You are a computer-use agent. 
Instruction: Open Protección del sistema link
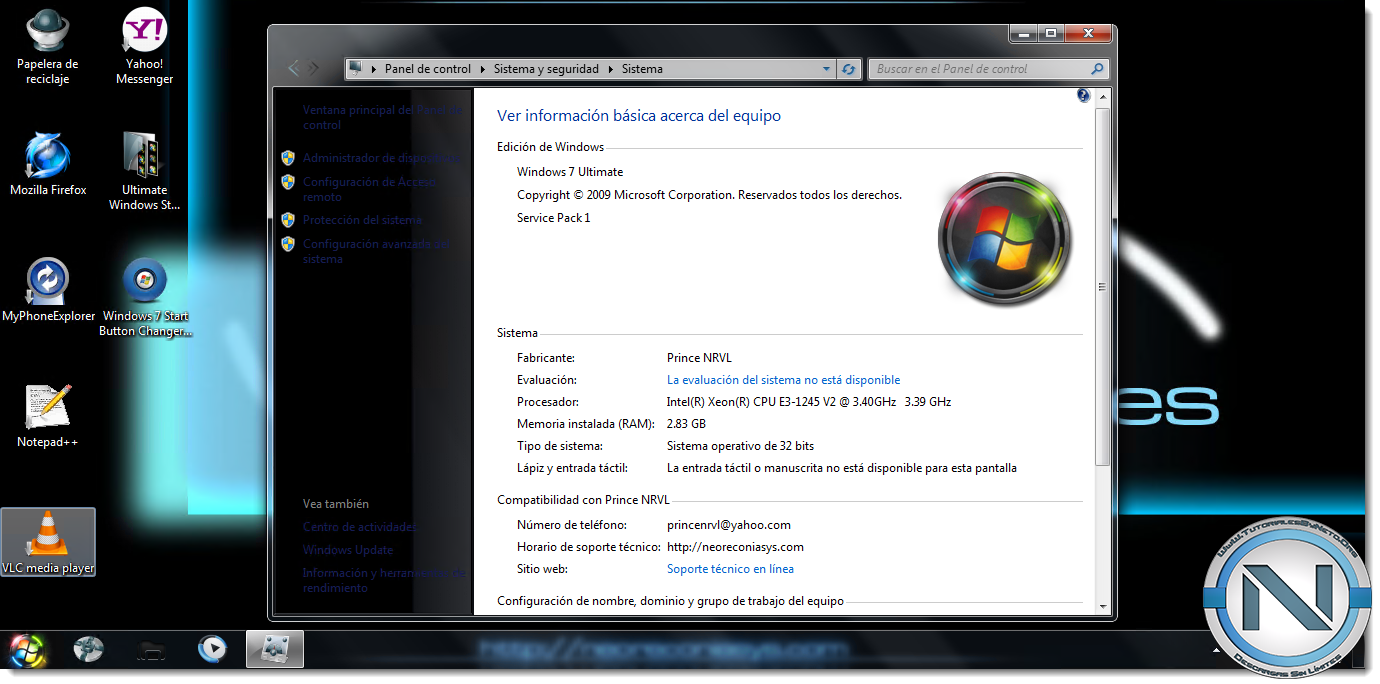[362, 220]
